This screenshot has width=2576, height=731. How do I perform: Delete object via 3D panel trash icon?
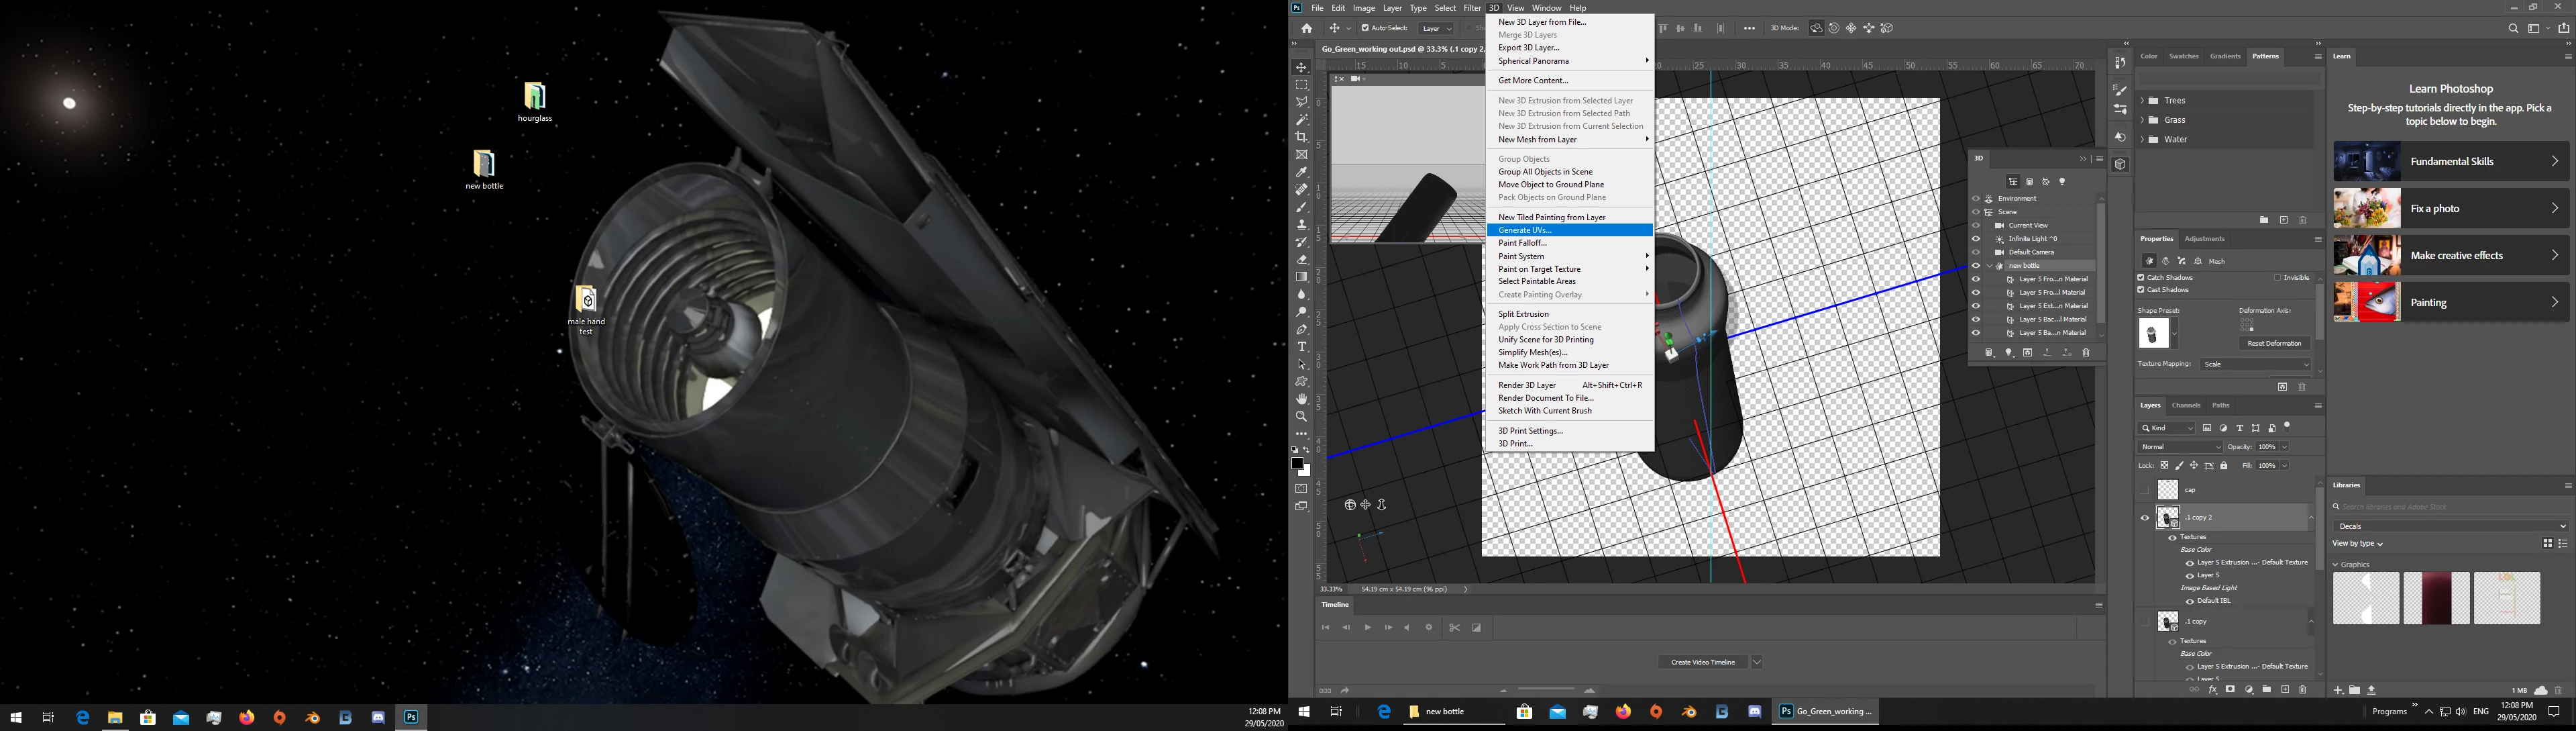click(2086, 353)
